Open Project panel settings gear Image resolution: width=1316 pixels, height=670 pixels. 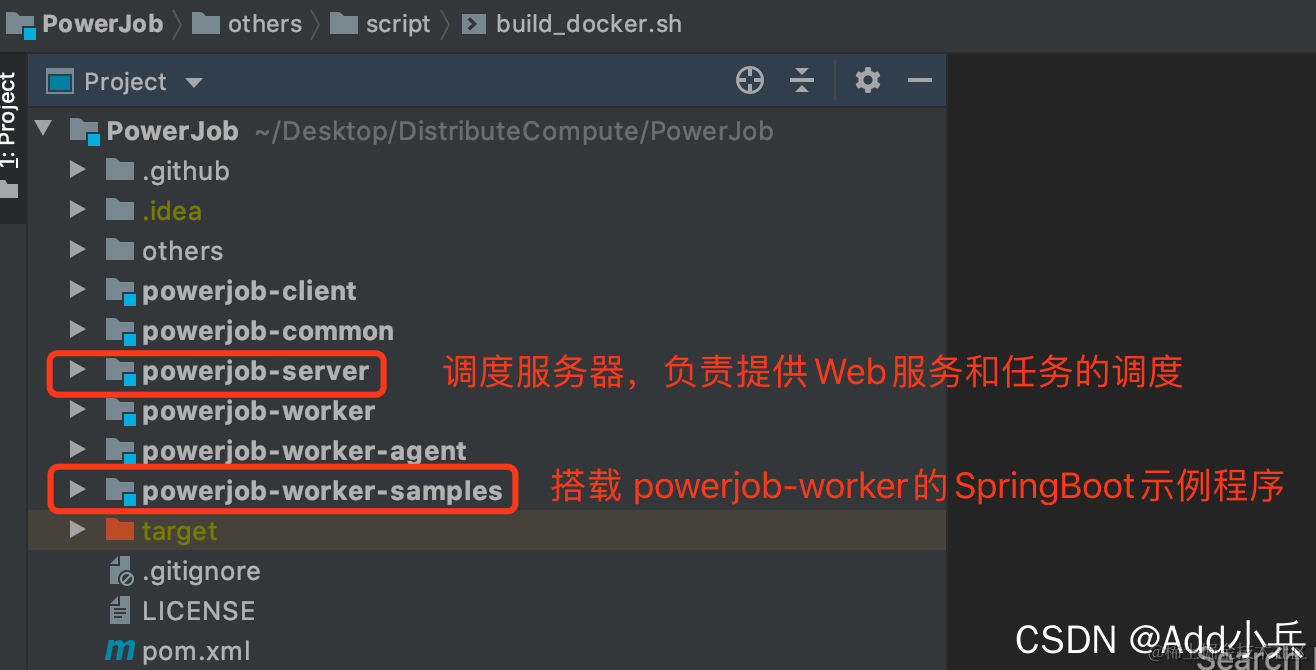[x=867, y=80]
